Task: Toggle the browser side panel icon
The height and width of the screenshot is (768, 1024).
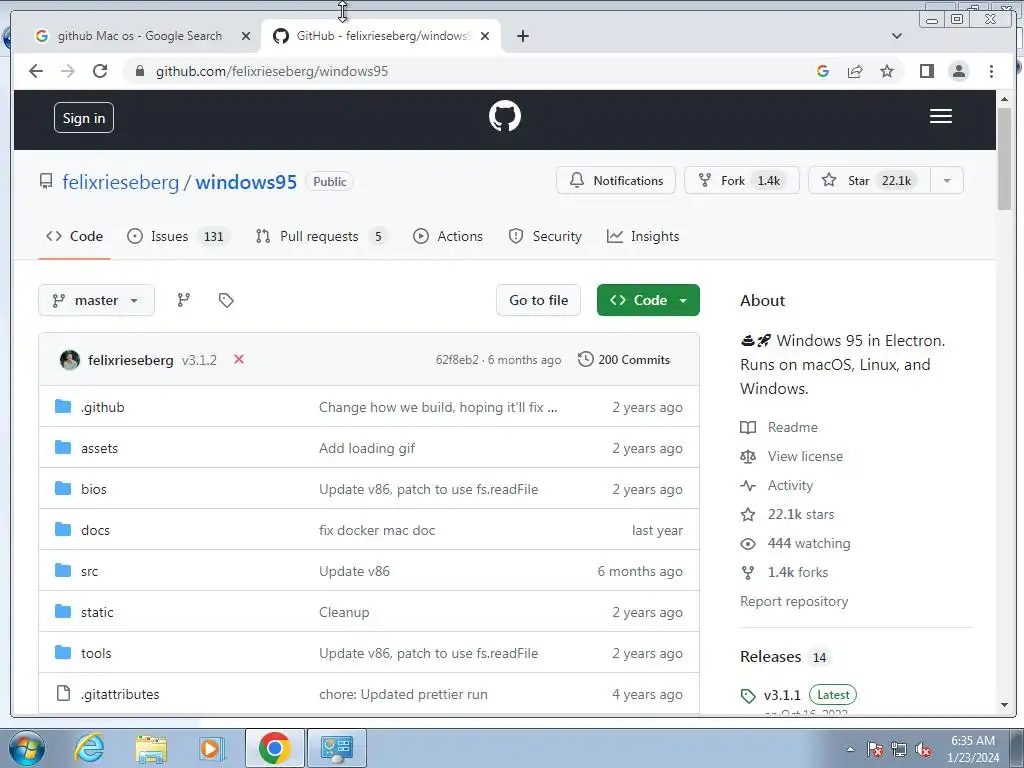Action: [927, 71]
